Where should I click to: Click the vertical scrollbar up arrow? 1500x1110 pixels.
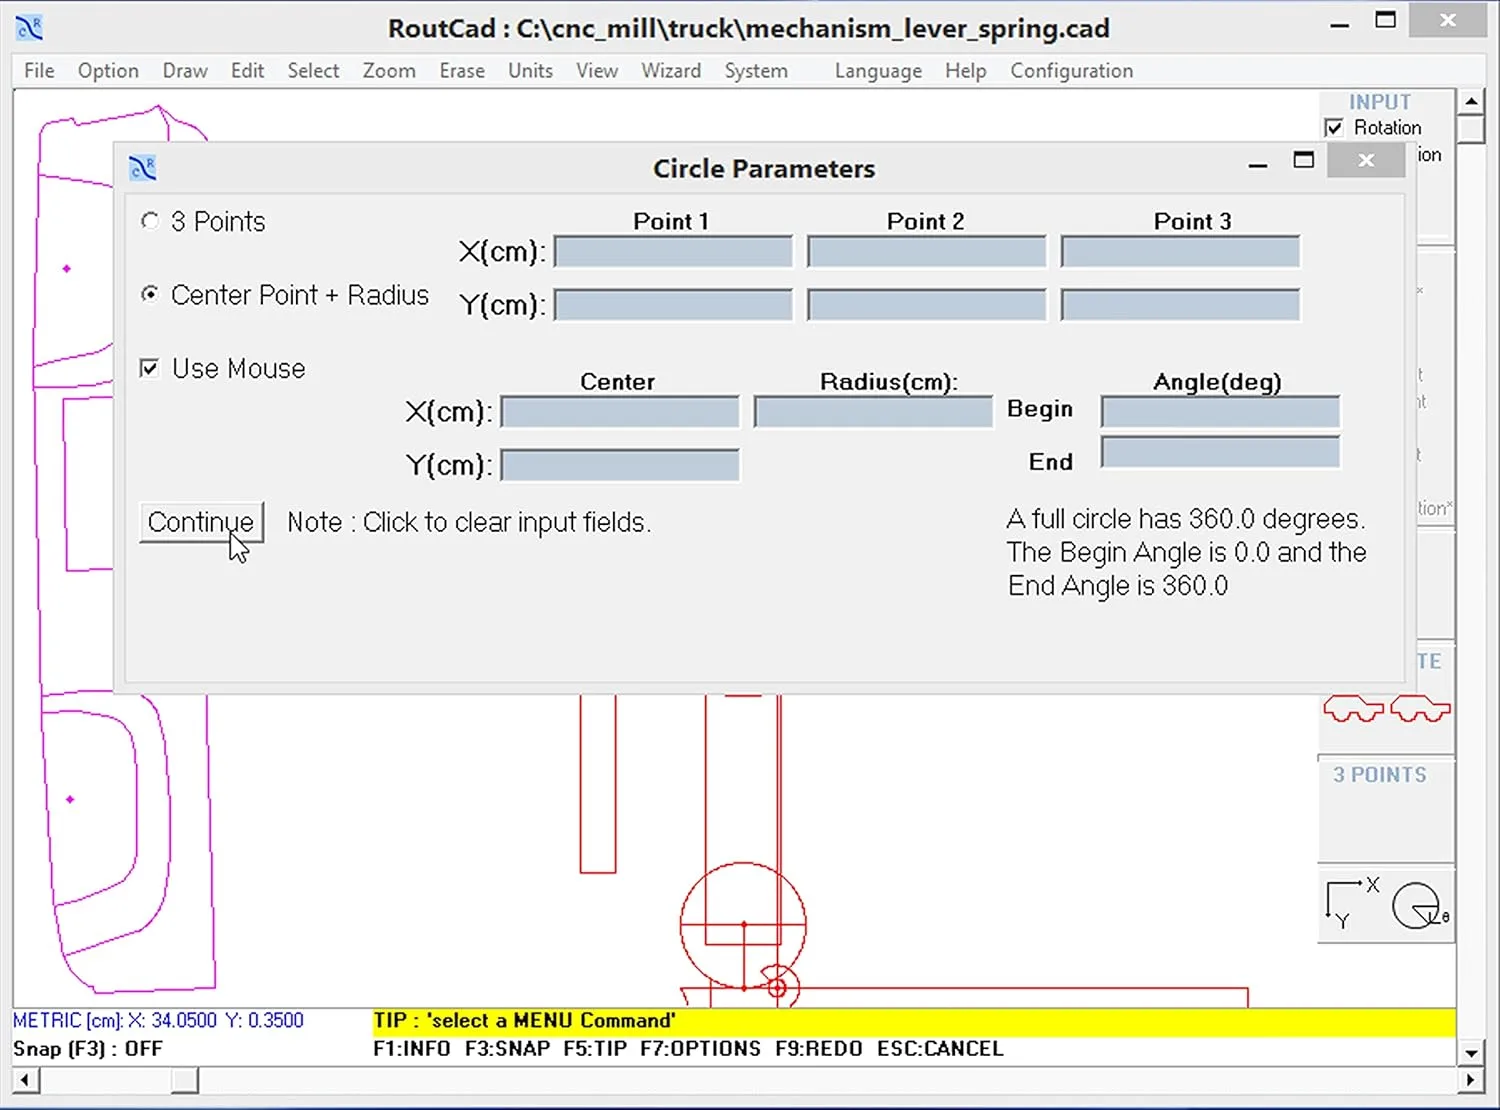[x=1472, y=100]
